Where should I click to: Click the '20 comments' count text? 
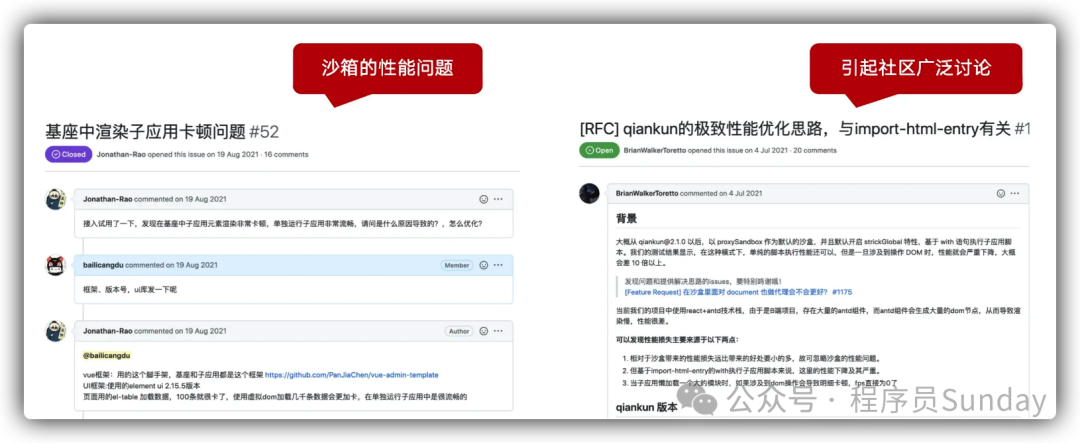(x=816, y=150)
